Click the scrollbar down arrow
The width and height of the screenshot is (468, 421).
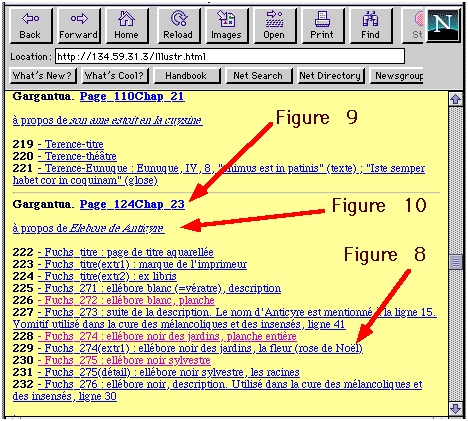(455, 408)
